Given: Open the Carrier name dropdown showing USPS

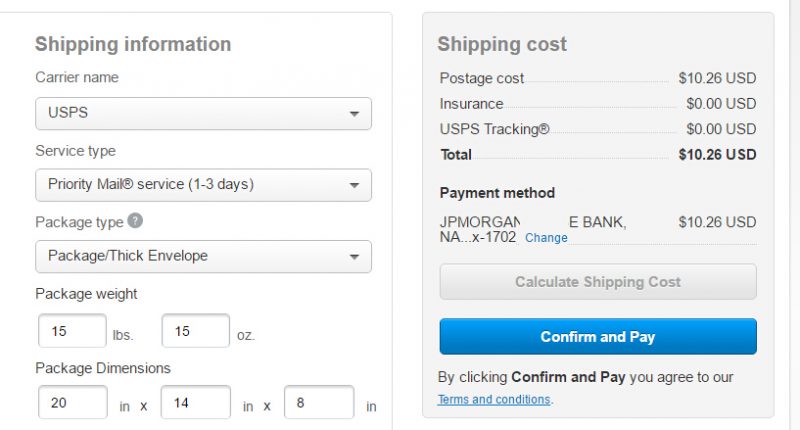Looking at the screenshot, I should click(203, 113).
